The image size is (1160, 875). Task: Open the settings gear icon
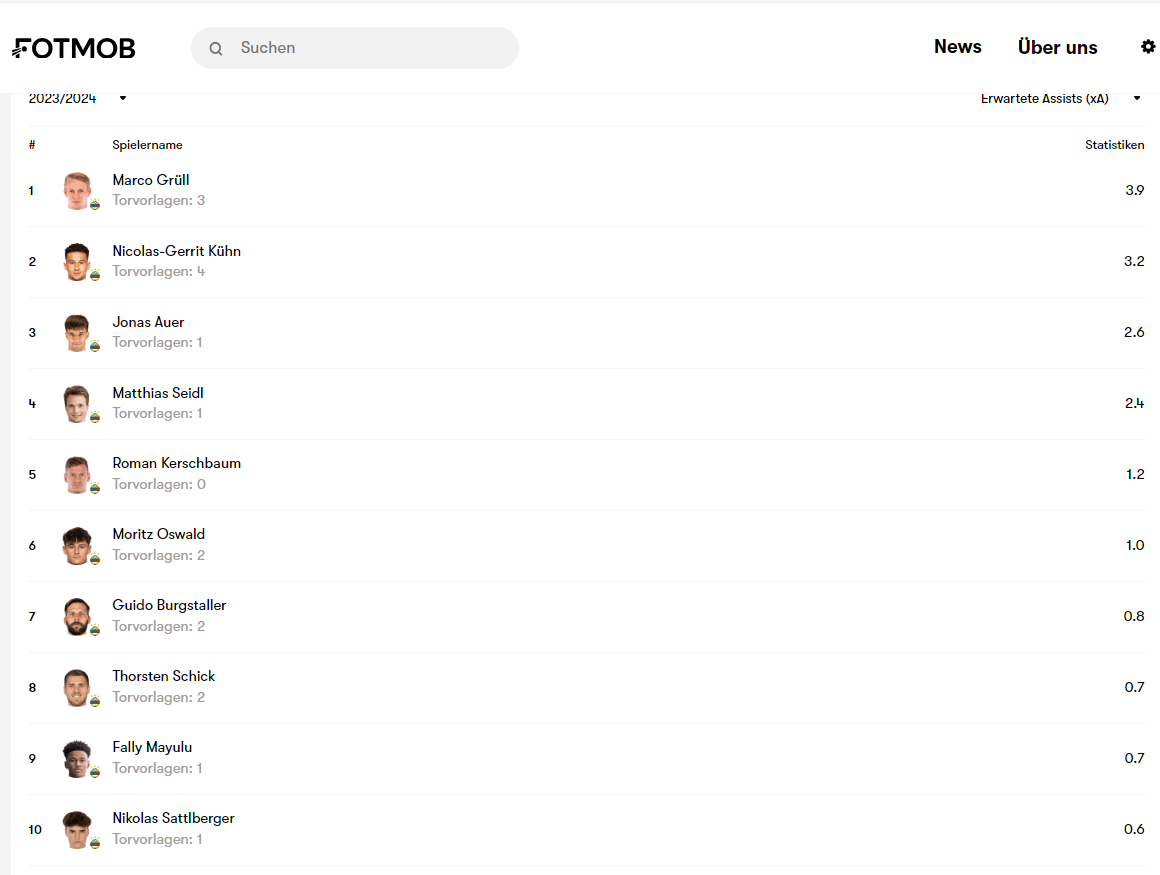pyautogui.click(x=1147, y=47)
